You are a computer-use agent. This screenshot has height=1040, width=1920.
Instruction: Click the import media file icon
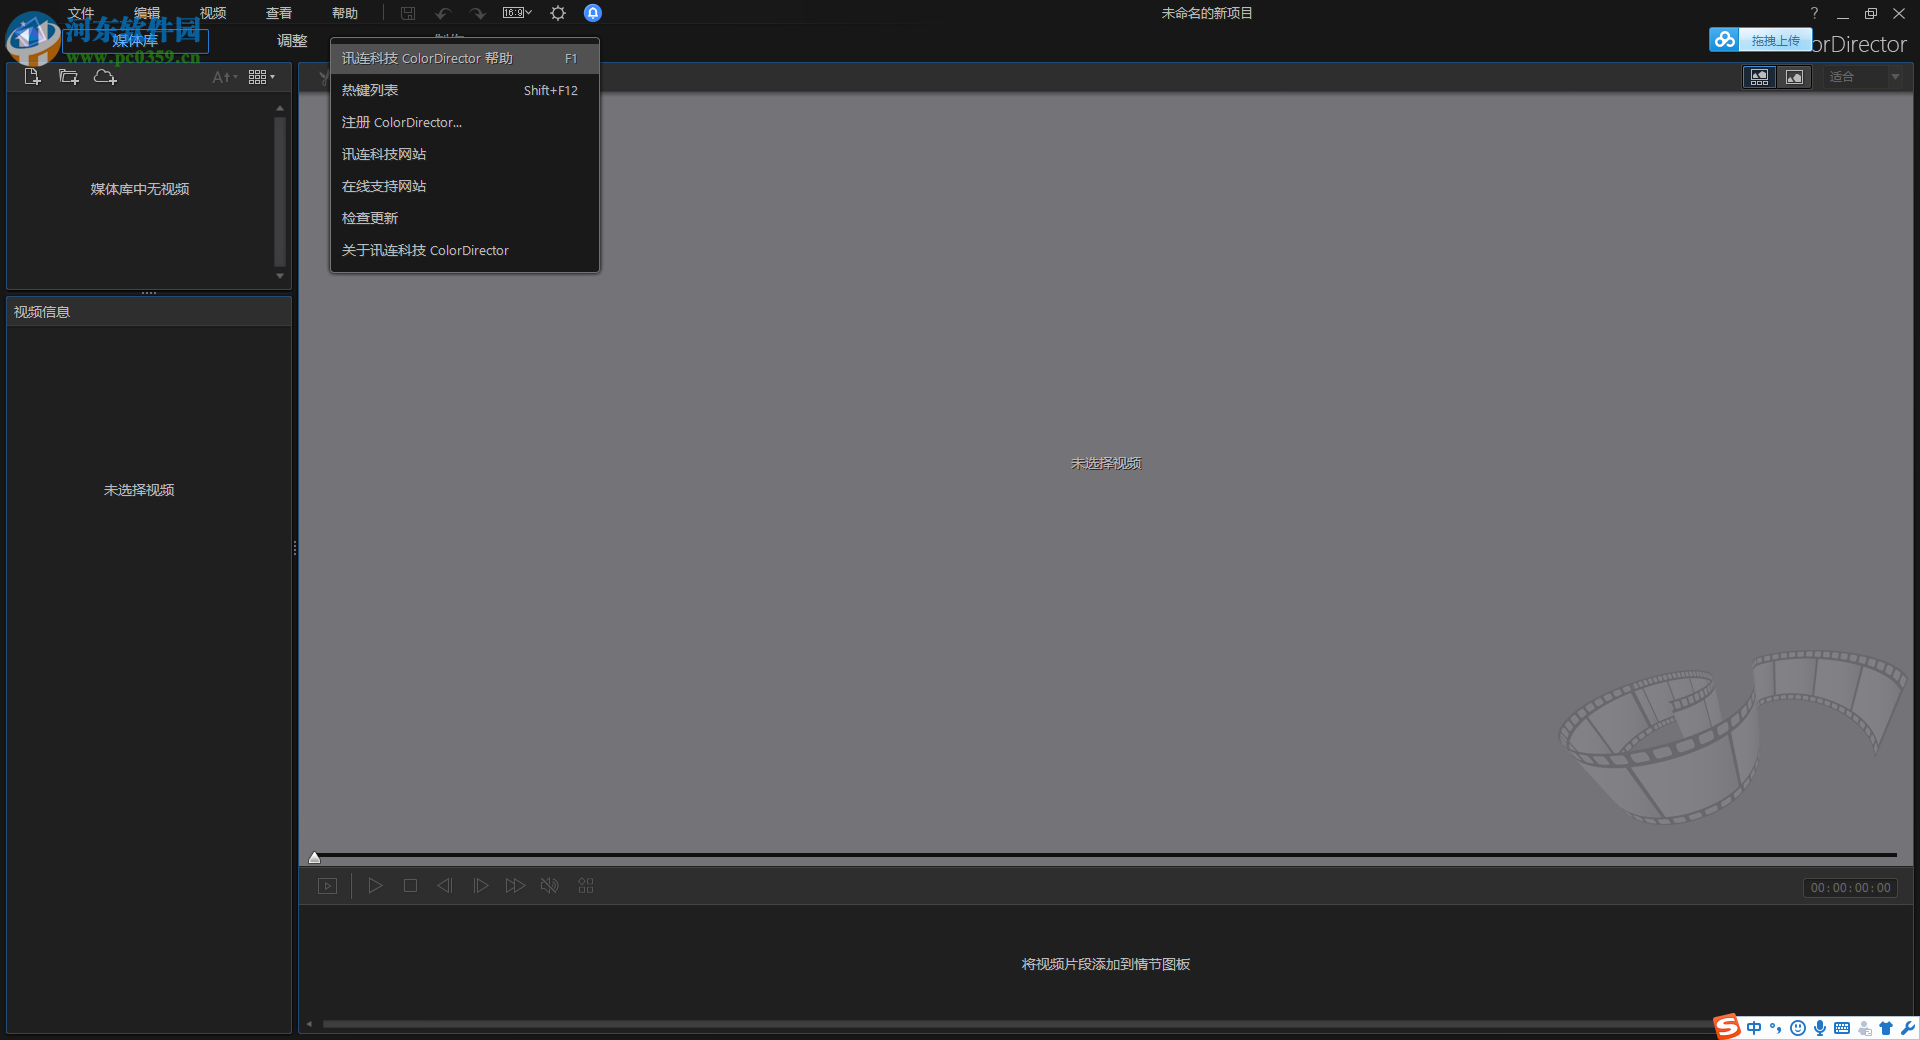32,77
